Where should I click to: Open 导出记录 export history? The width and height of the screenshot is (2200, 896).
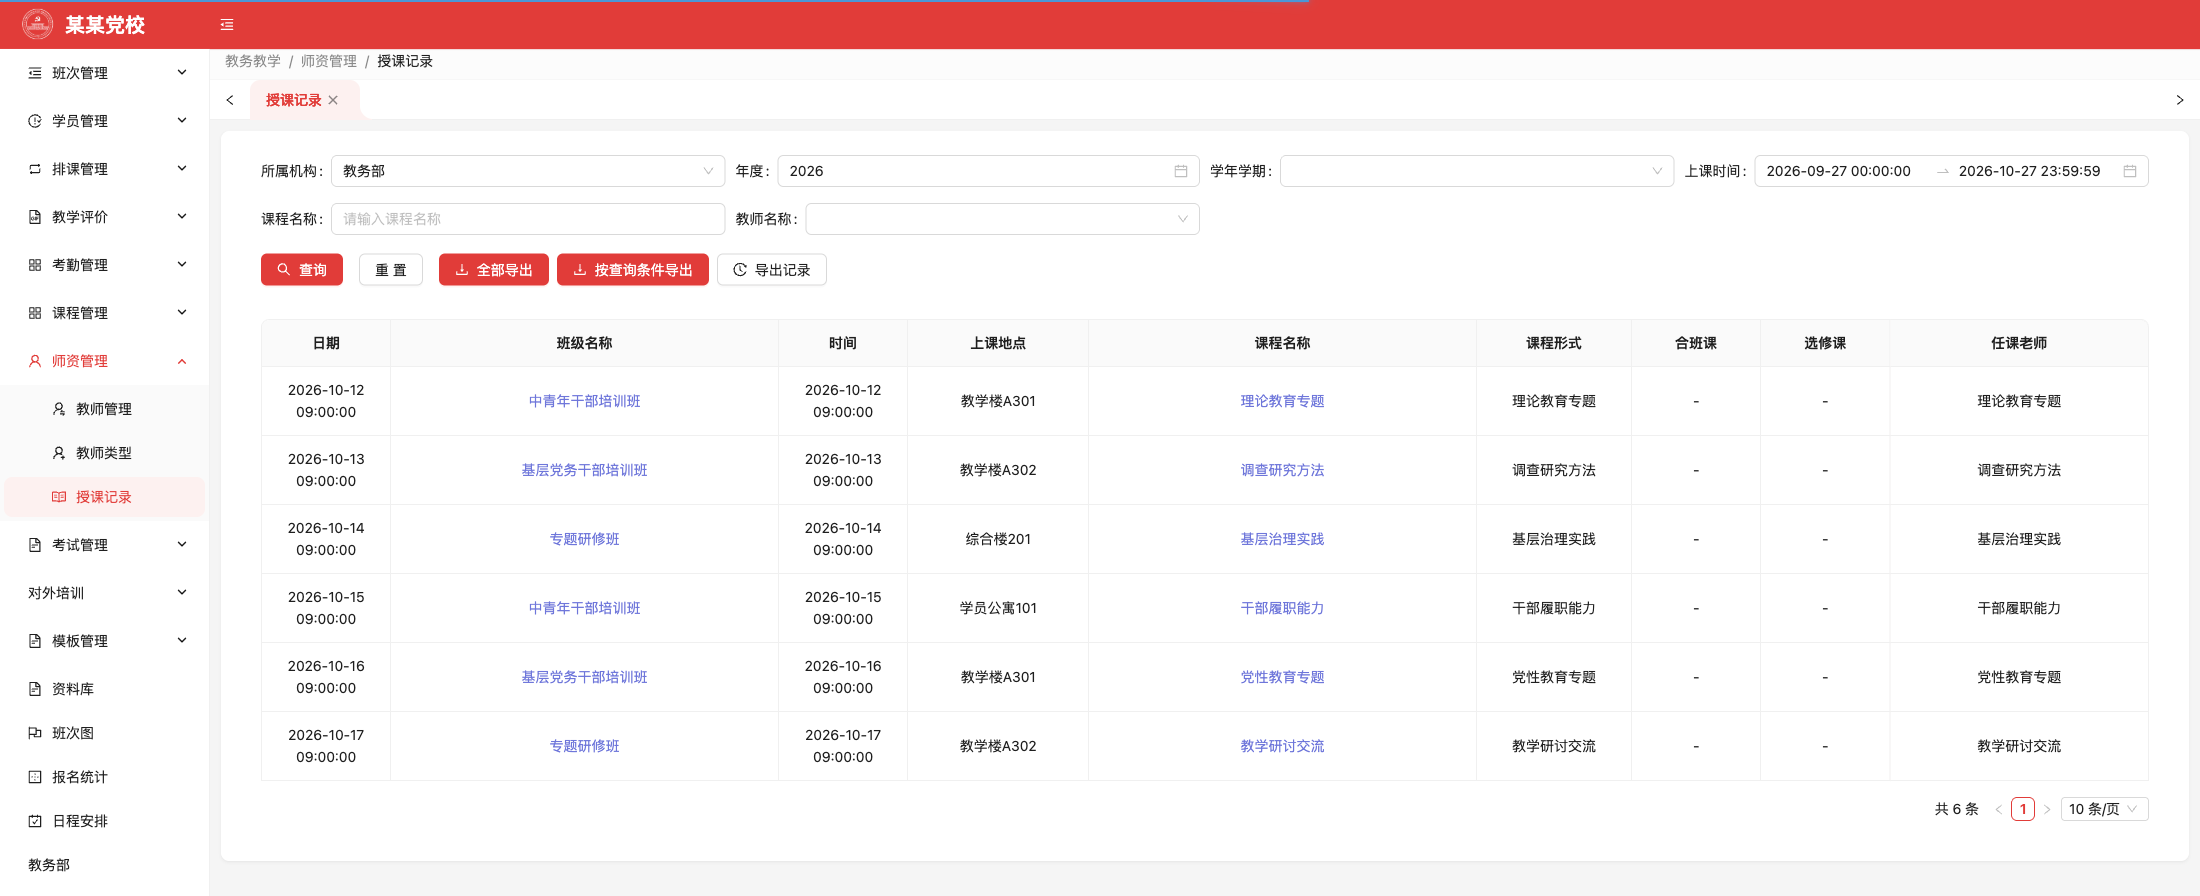[772, 270]
